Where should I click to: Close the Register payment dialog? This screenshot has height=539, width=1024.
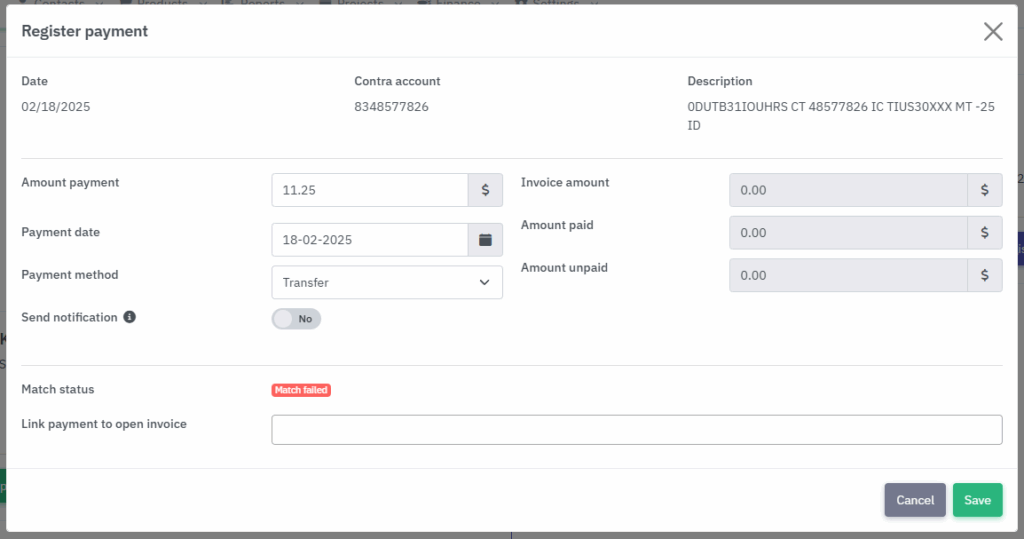point(992,32)
